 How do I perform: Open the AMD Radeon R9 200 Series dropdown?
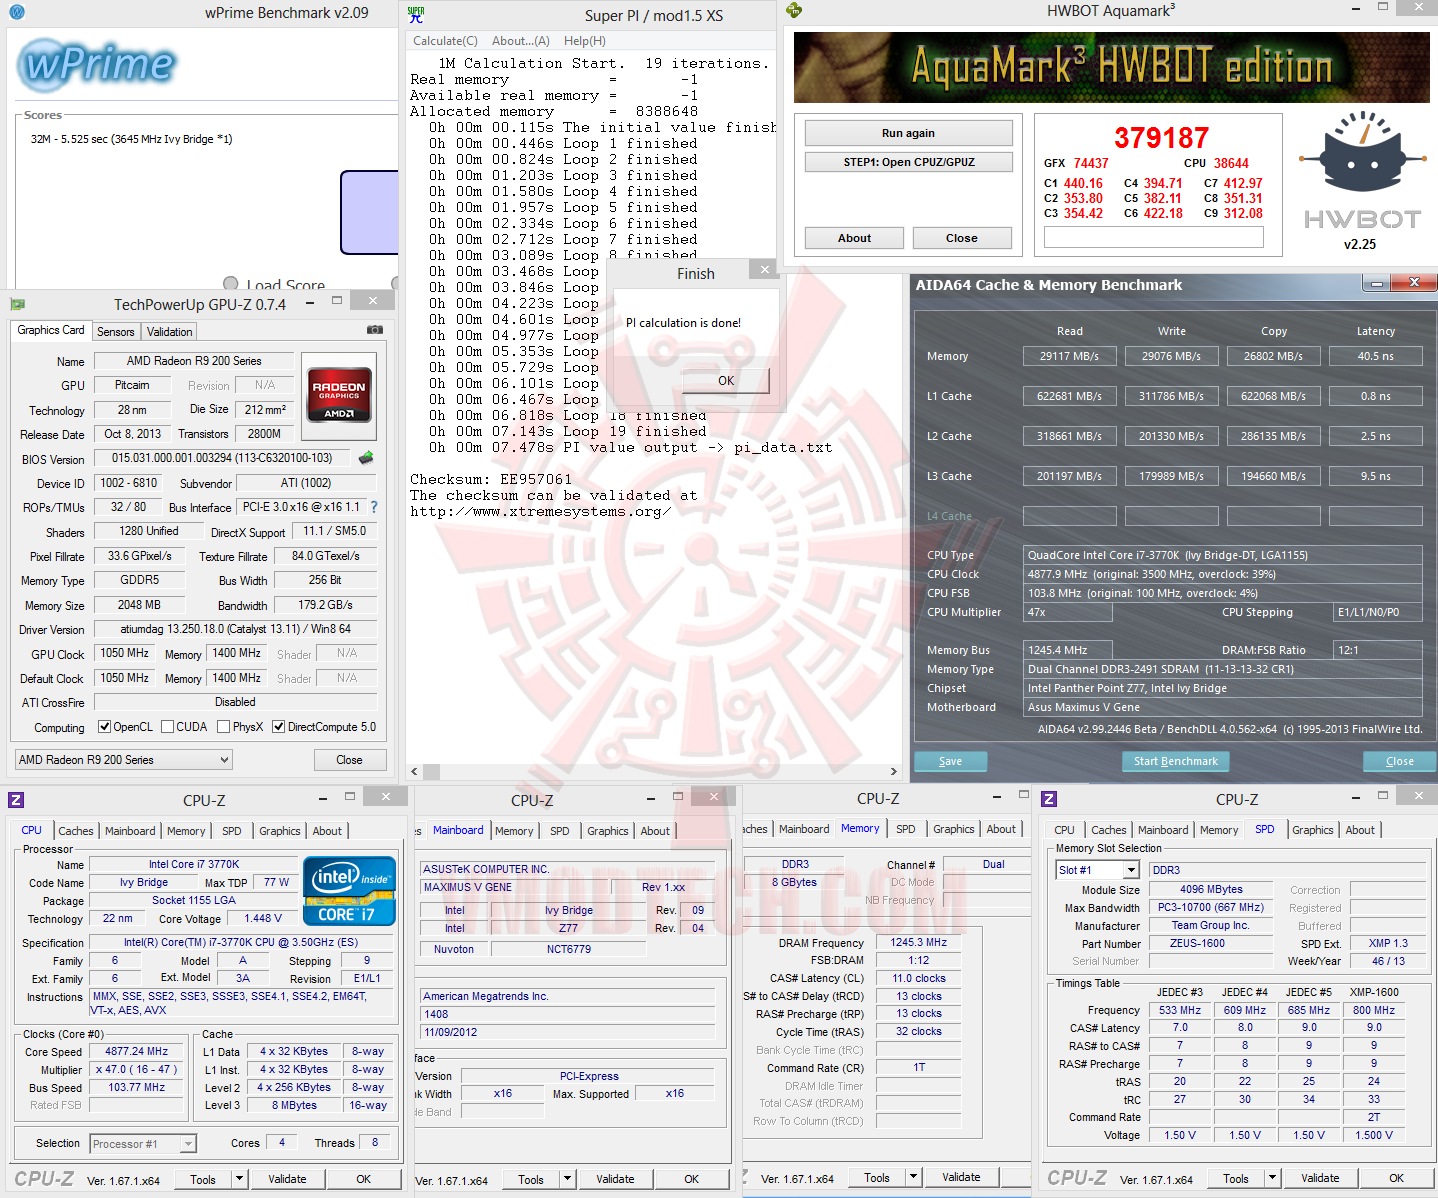[x=124, y=760]
